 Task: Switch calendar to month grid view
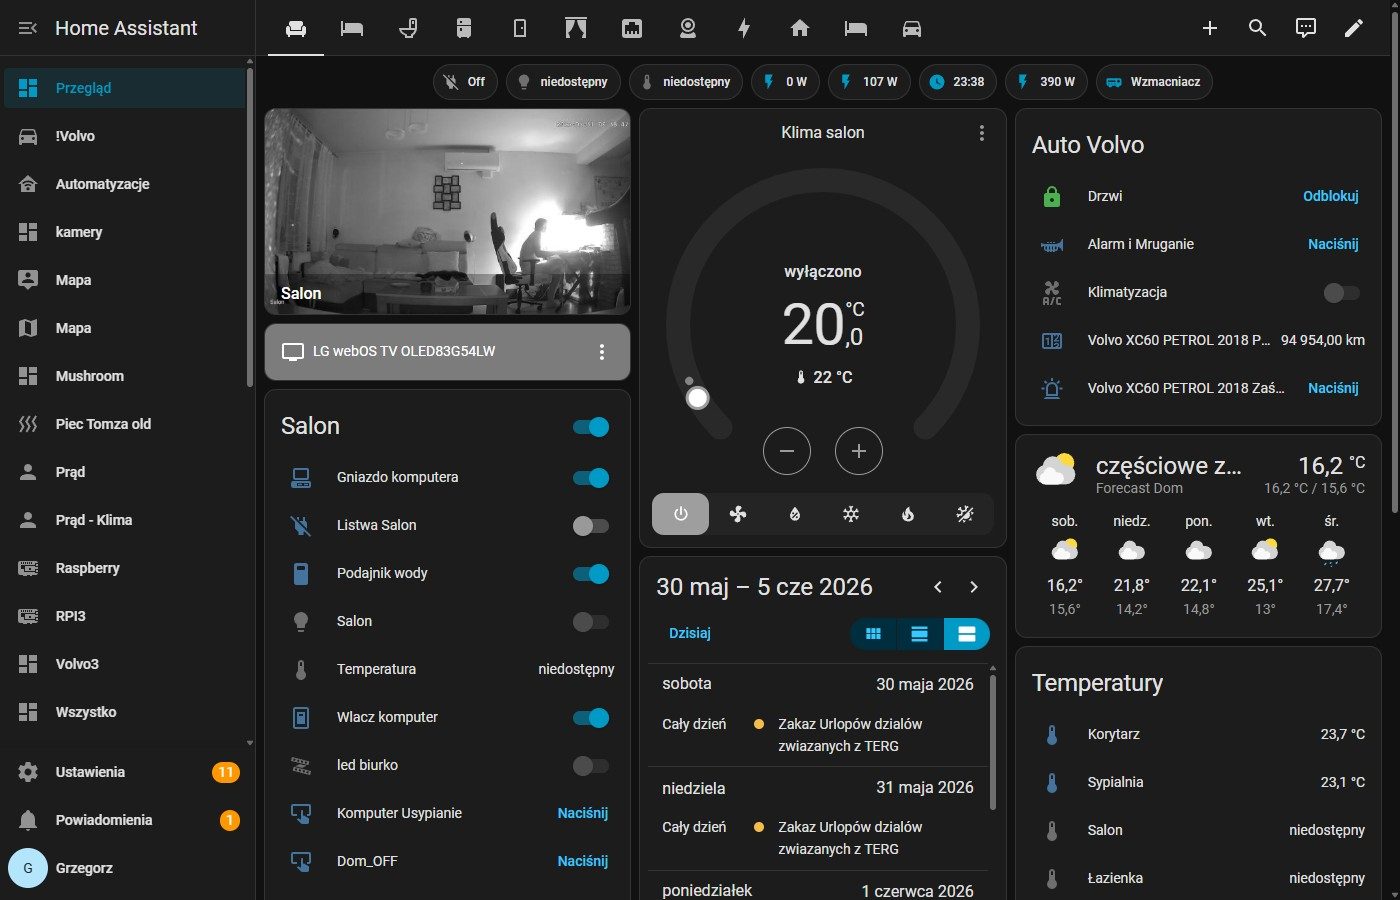pyautogui.click(x=873, y=634)
